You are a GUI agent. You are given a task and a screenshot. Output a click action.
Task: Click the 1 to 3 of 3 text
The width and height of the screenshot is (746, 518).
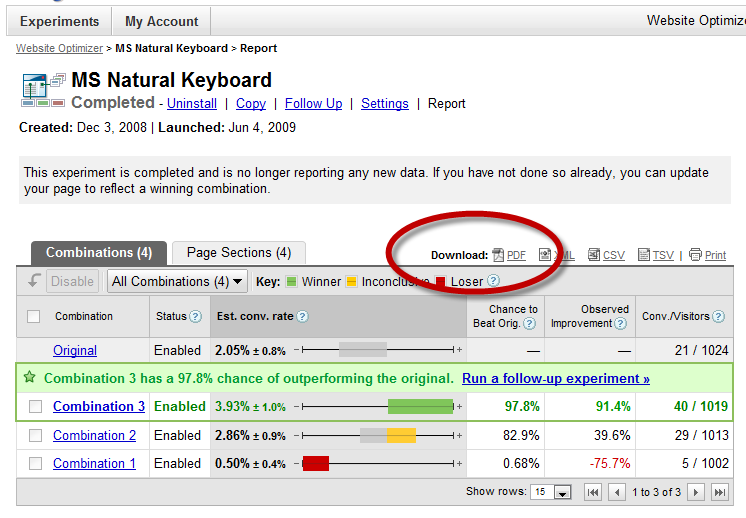tap(657, 492)
